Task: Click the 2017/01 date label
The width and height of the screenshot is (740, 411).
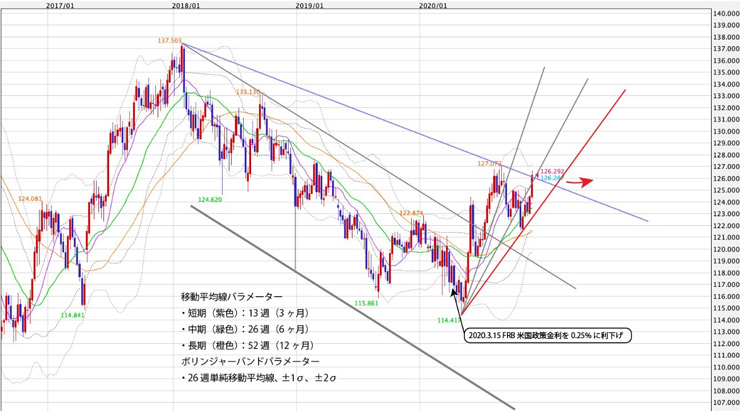Action: [x=60, y=6]
